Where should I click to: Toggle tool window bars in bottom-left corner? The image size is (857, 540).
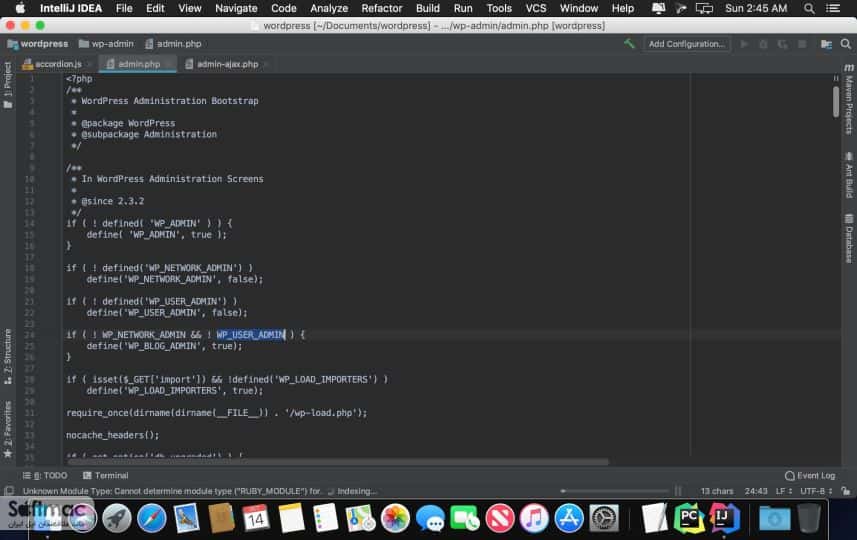click(9, 491)
